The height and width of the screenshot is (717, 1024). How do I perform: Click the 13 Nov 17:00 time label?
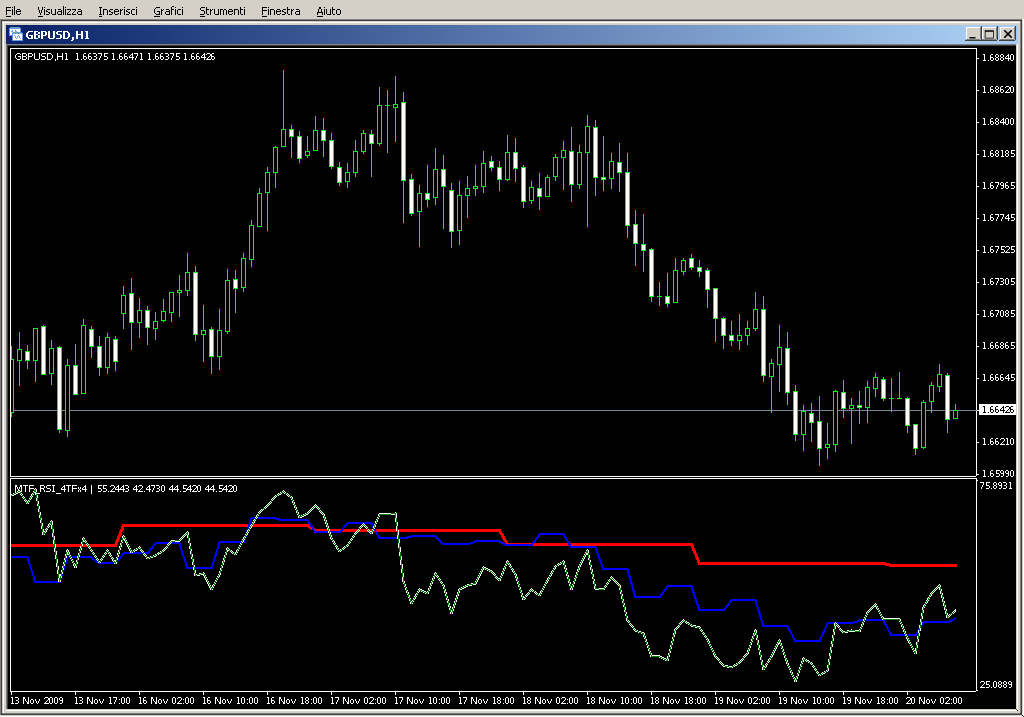(x=102, y=701)
